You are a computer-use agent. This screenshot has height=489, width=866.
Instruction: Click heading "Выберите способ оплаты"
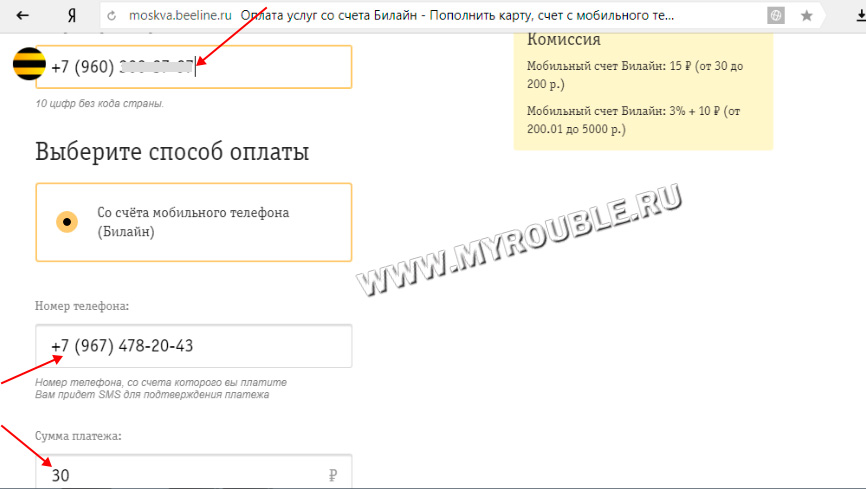(x=172, y=152)
